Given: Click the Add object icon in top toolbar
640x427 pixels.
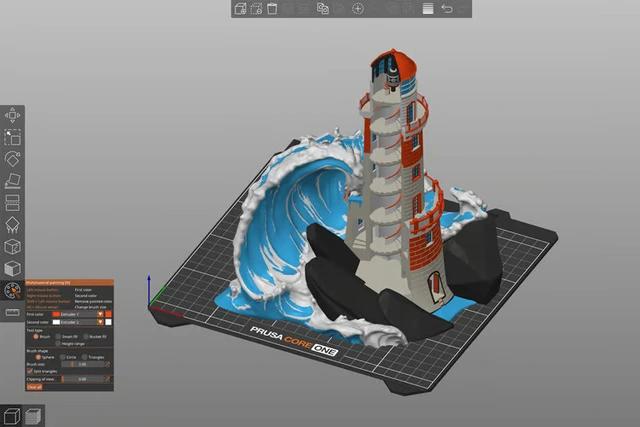Looking at the screenshot, I should tap(240, 9).
